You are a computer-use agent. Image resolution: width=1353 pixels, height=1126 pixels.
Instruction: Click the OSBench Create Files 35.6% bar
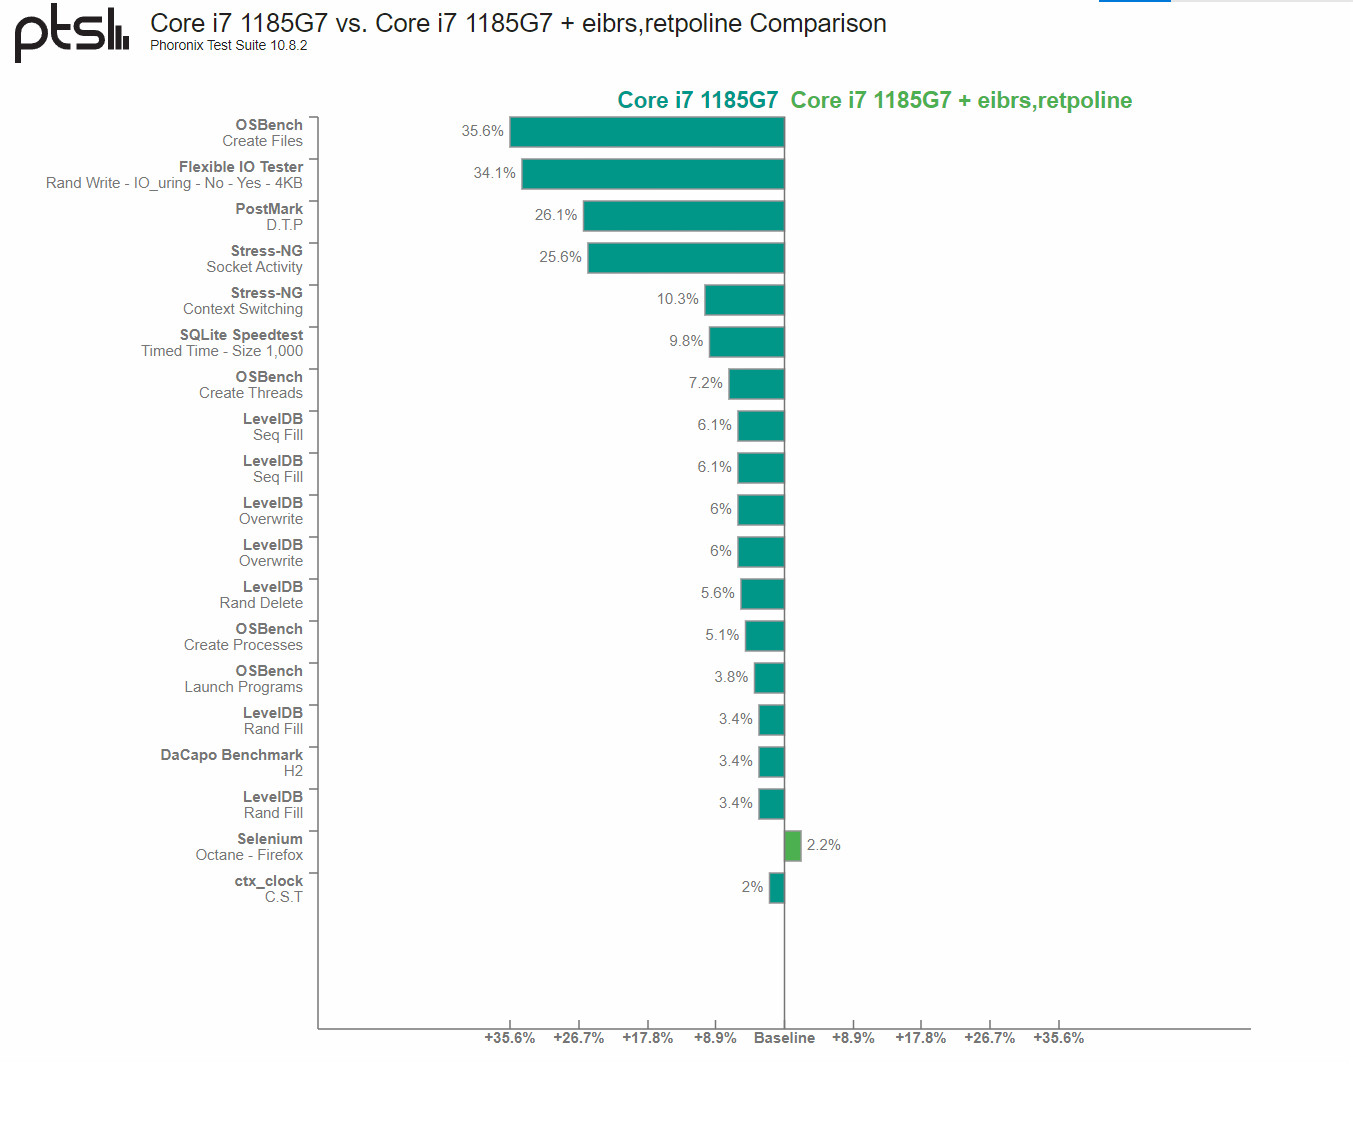pos(646,132)
